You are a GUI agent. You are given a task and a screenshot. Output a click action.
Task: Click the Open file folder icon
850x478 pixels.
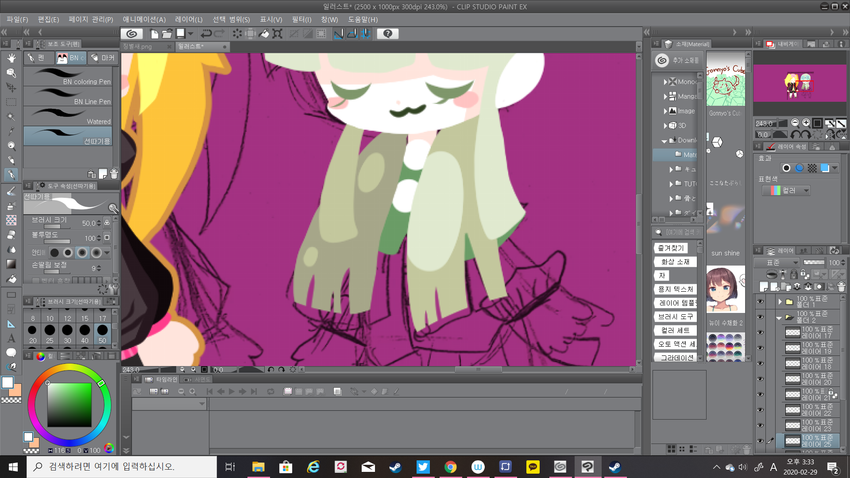[x=167, y=34]
